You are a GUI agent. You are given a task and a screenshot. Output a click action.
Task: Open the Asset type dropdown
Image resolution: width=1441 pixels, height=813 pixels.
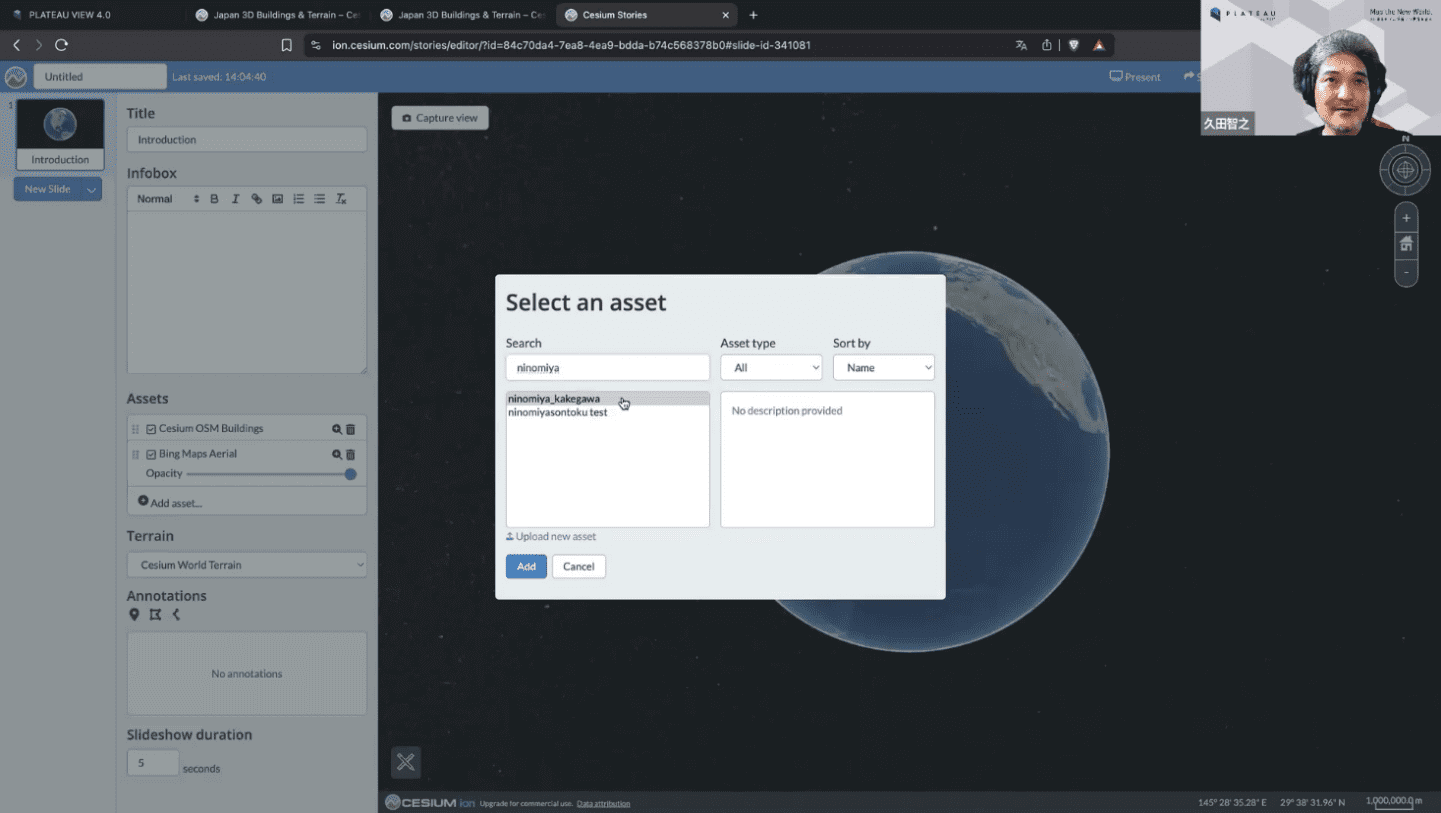coord(771,368)
